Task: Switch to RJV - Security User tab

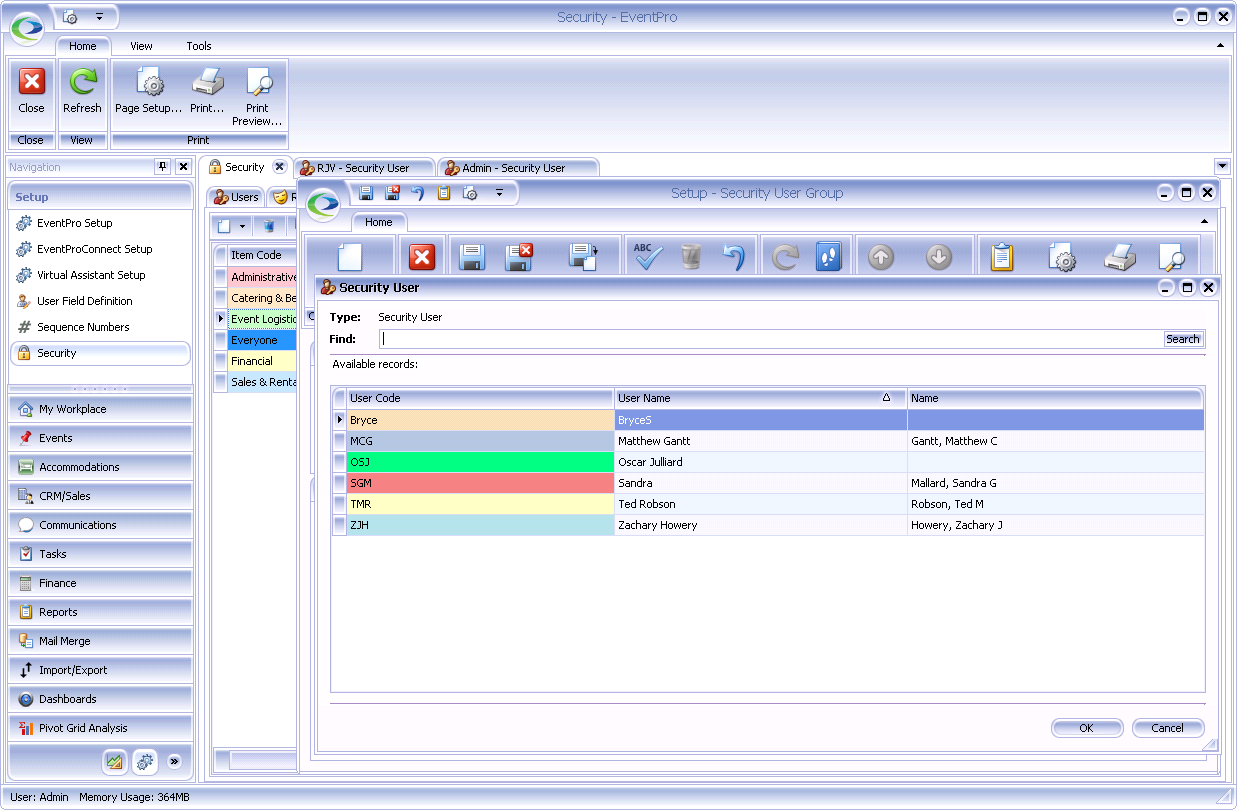Action: (363, 168)
